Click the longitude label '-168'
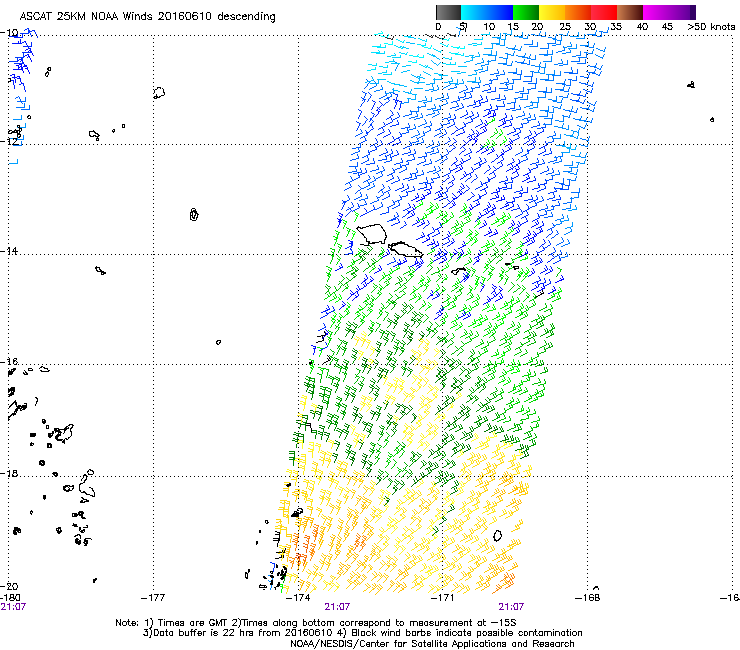Screen dimensions: 740x650 pos(588,598)
